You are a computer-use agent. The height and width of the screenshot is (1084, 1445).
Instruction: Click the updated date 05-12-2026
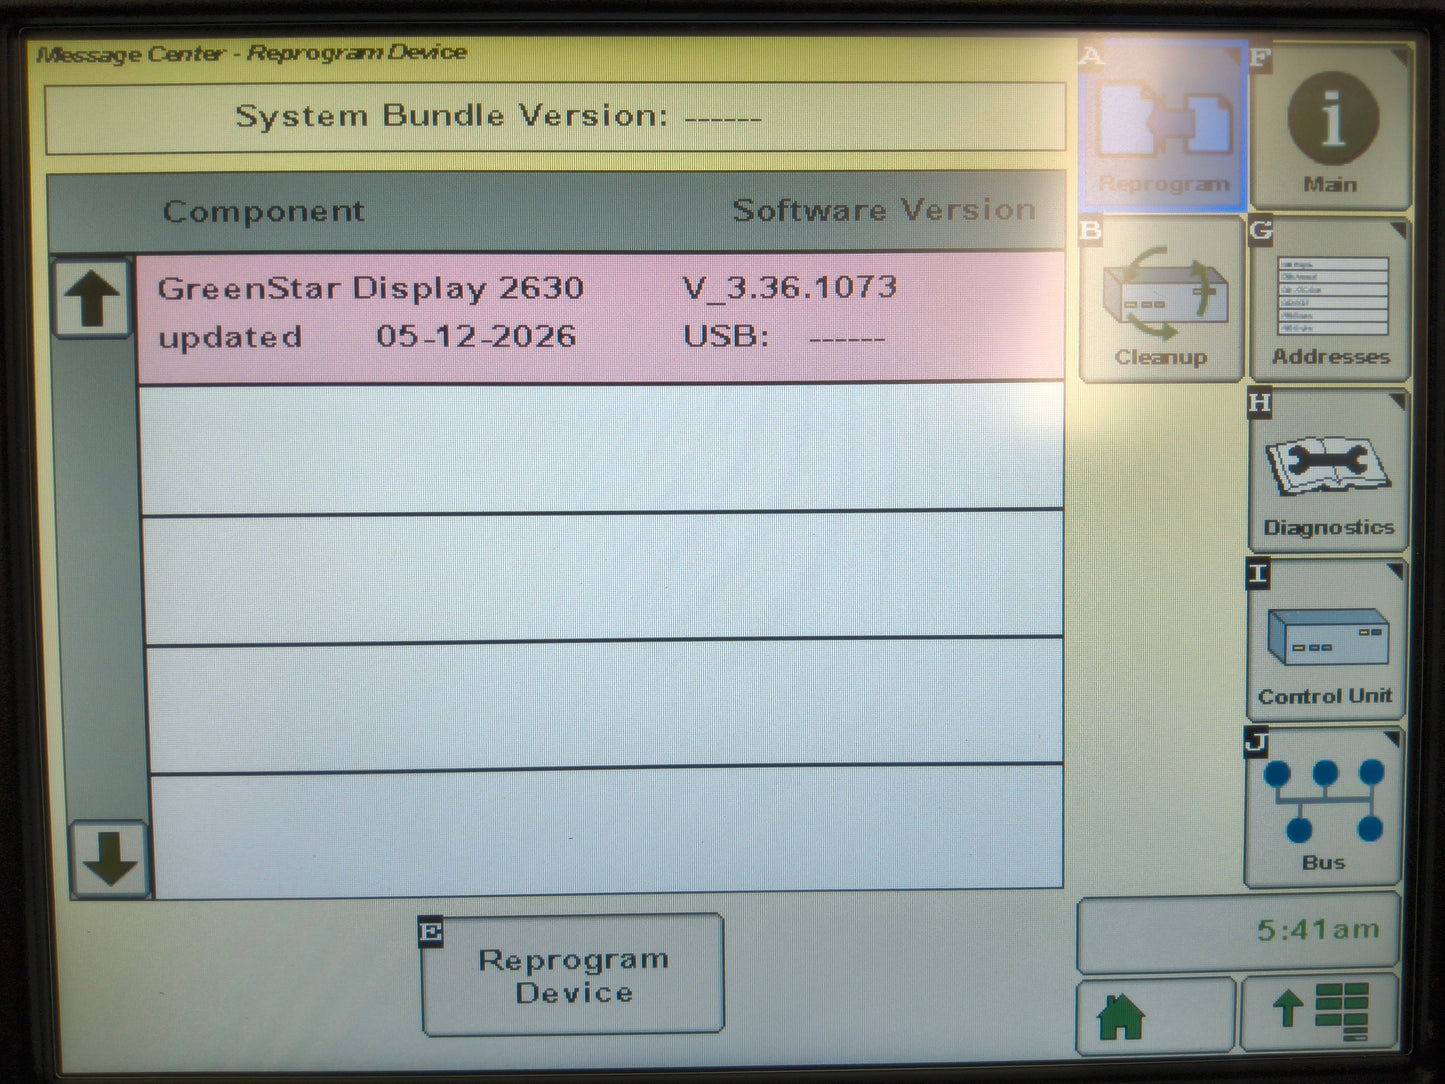[476, 336]
